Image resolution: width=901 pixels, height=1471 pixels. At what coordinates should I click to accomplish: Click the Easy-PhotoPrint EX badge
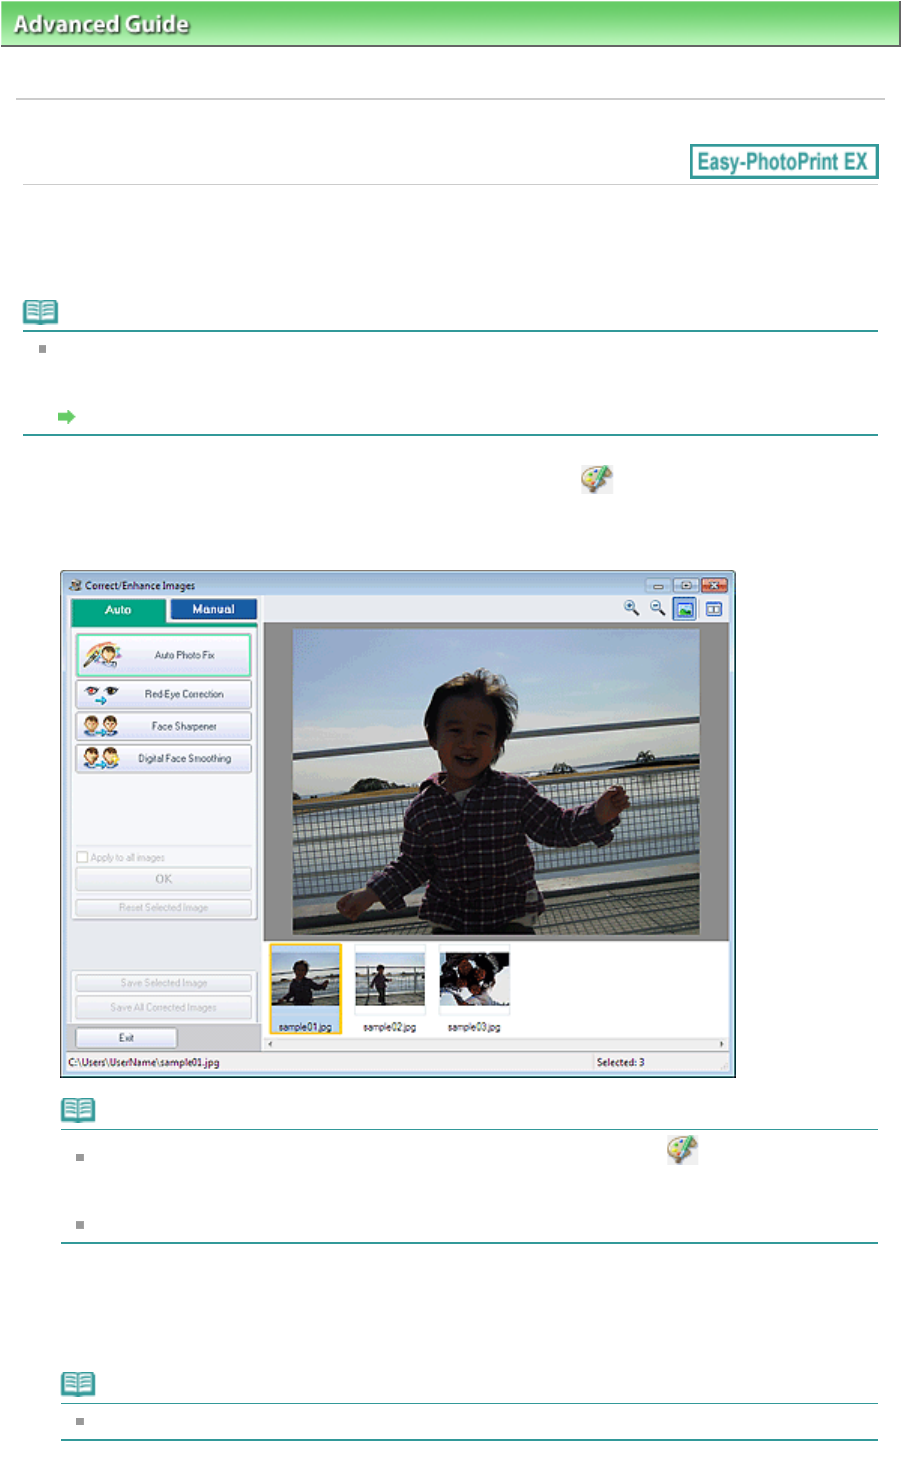point(784,162)
